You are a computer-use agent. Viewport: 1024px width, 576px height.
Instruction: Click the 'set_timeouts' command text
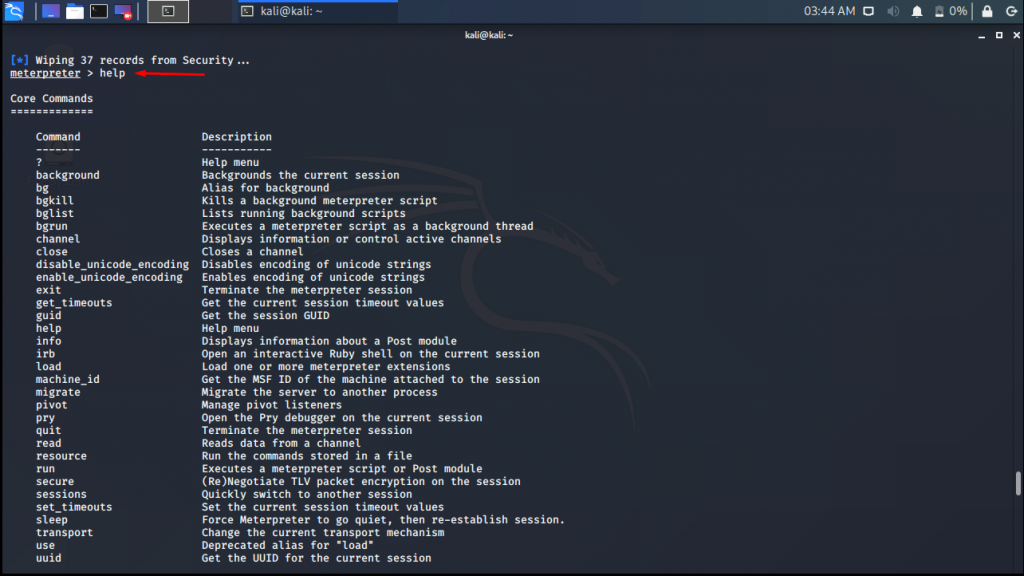74,507
